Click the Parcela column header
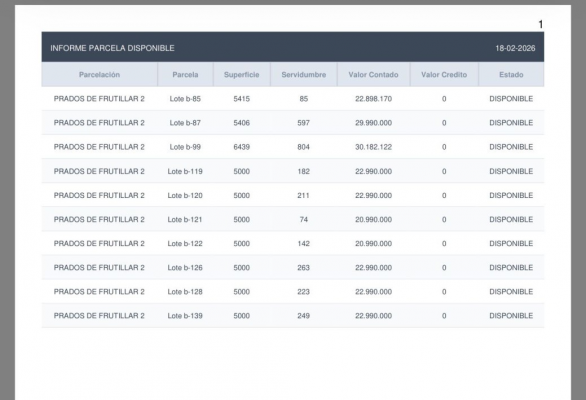 tap(185, 75)
